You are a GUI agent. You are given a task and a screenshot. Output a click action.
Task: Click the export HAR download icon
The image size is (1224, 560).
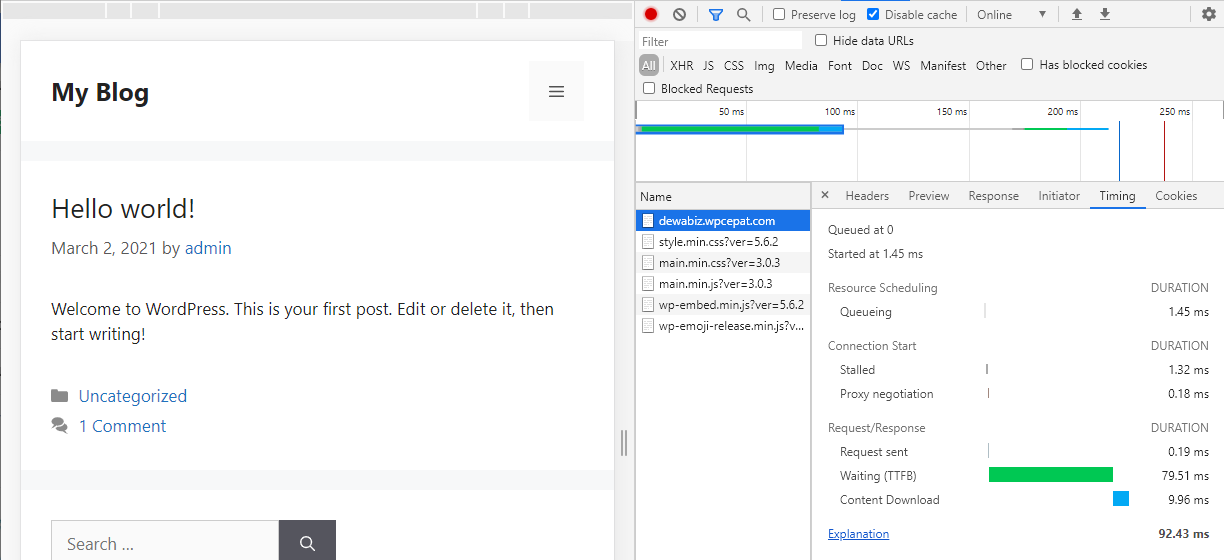coord(1105,15)
